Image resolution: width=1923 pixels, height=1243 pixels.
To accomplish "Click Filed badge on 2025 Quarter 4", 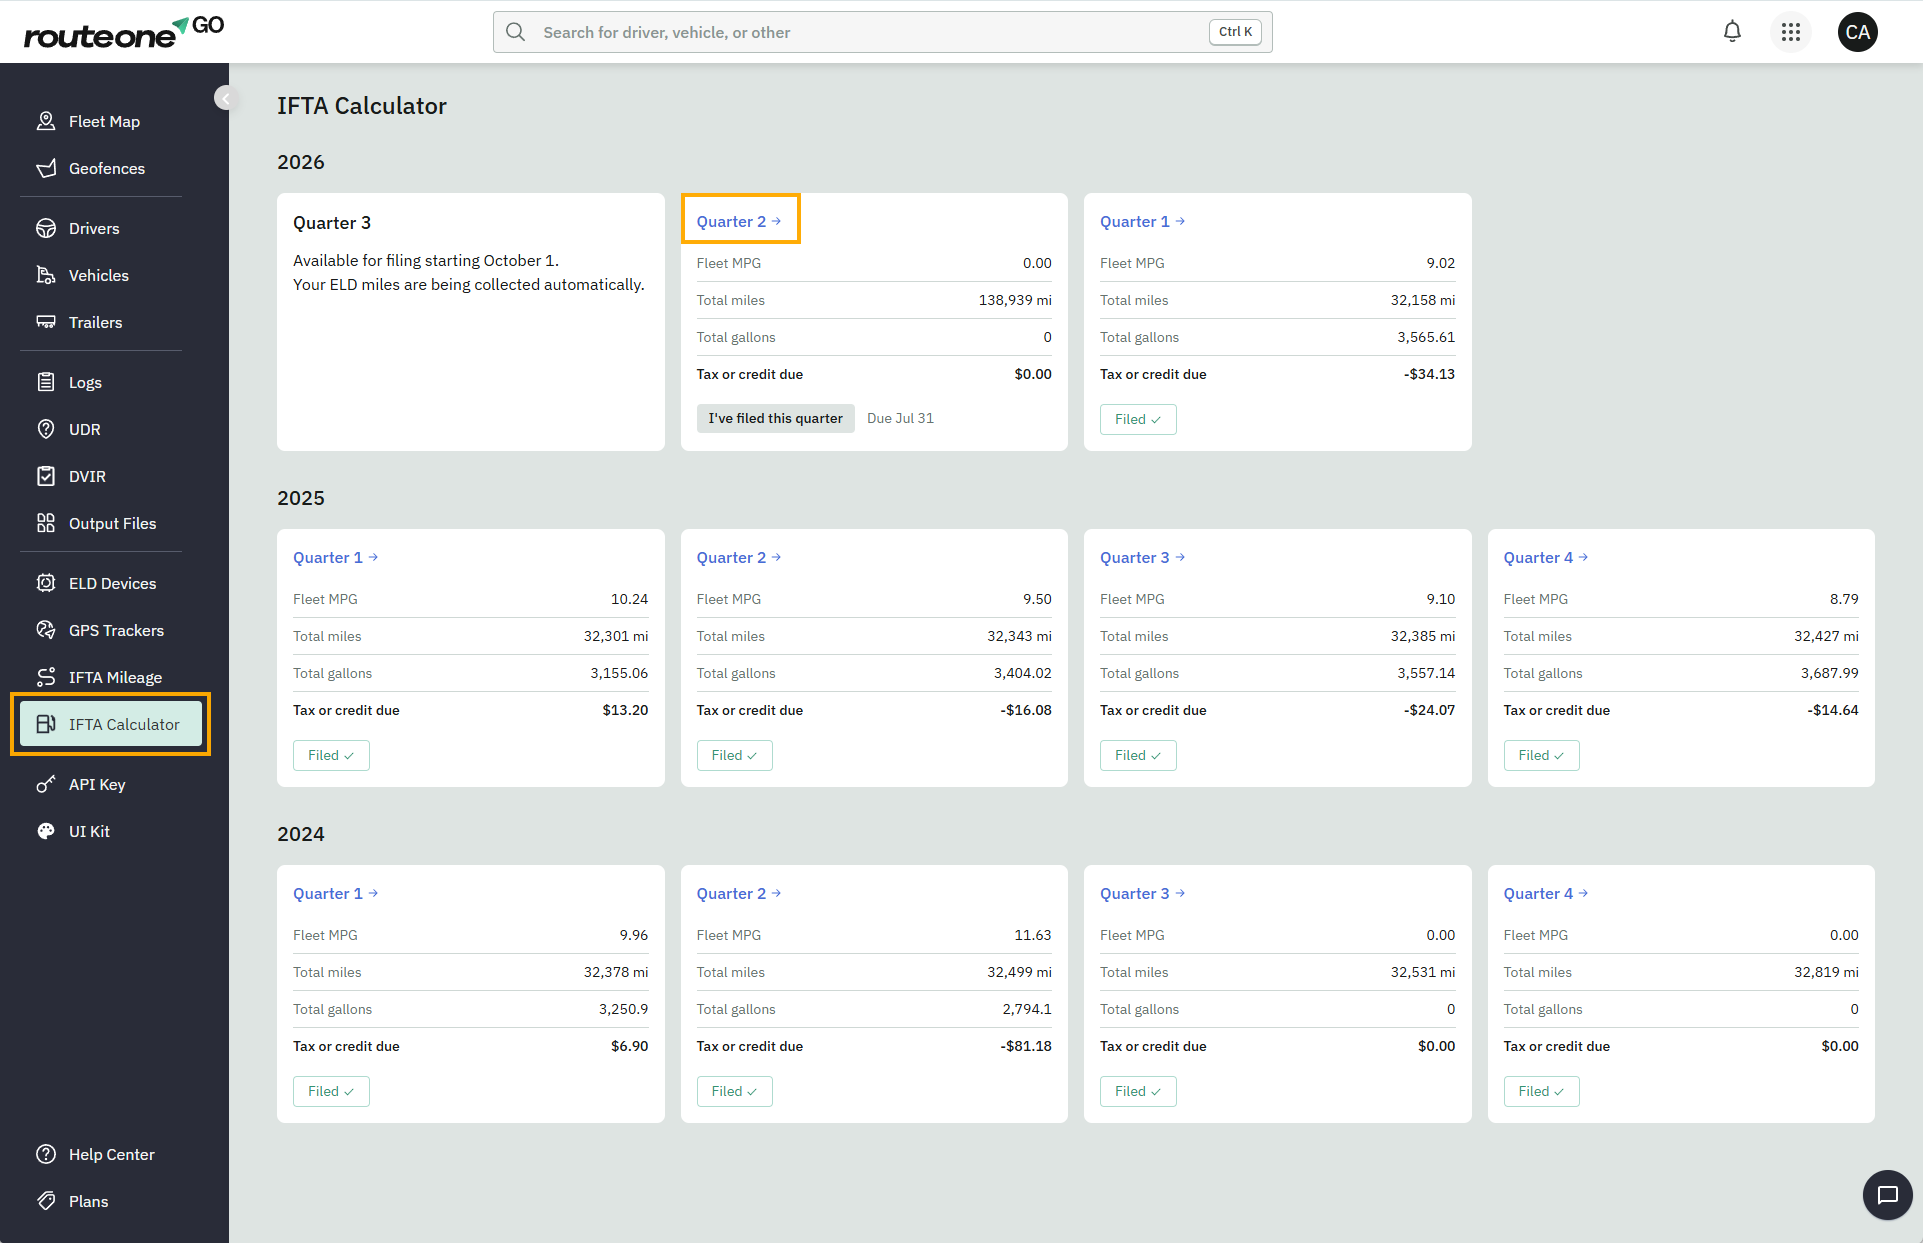I will [x=1541, y=755].
